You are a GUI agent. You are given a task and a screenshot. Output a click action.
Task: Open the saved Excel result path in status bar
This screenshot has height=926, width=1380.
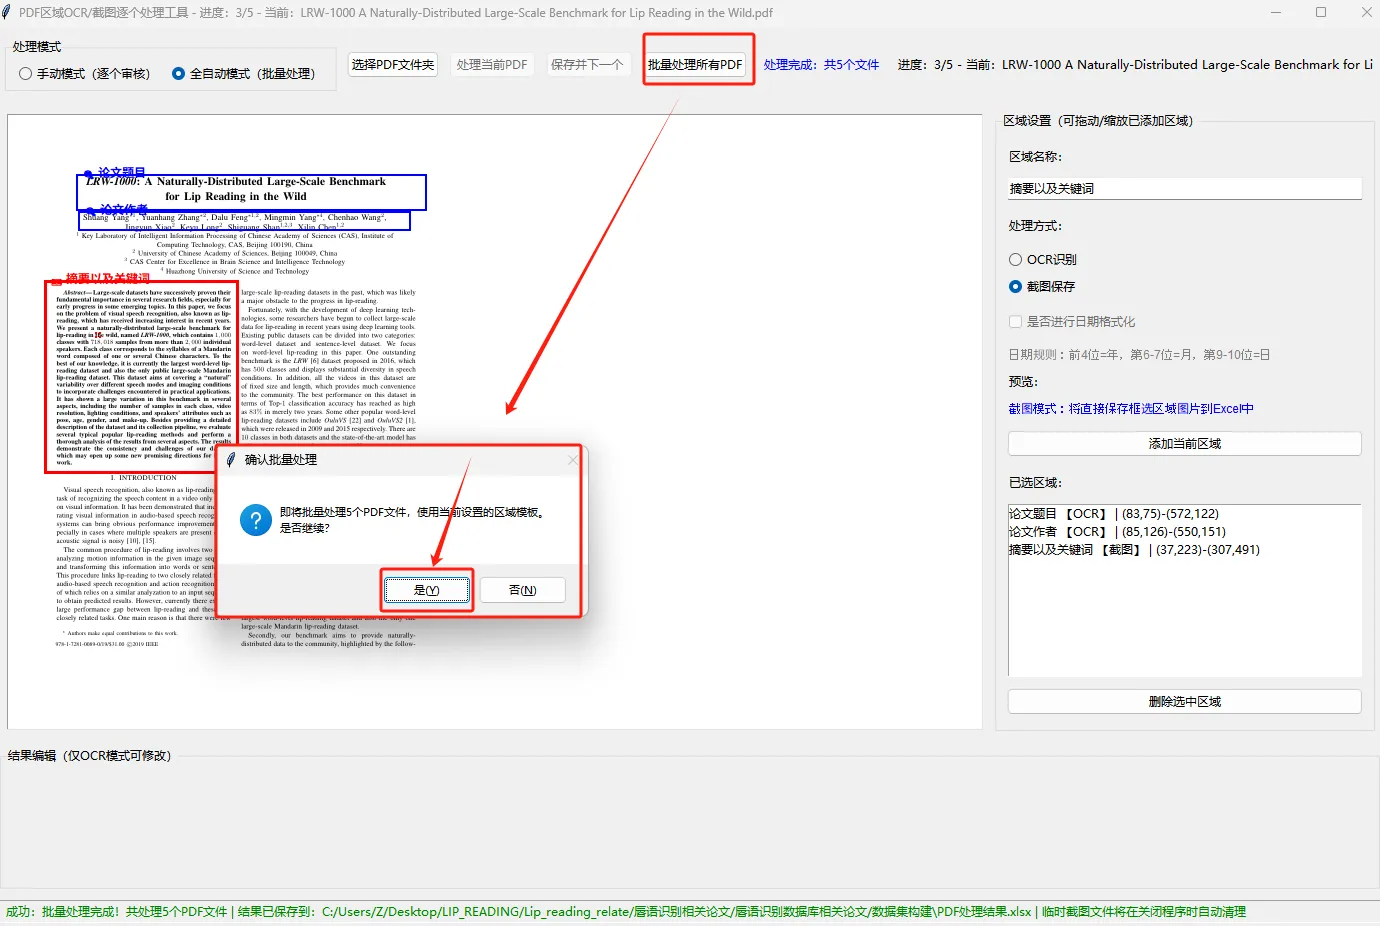(x=671, y=912)
